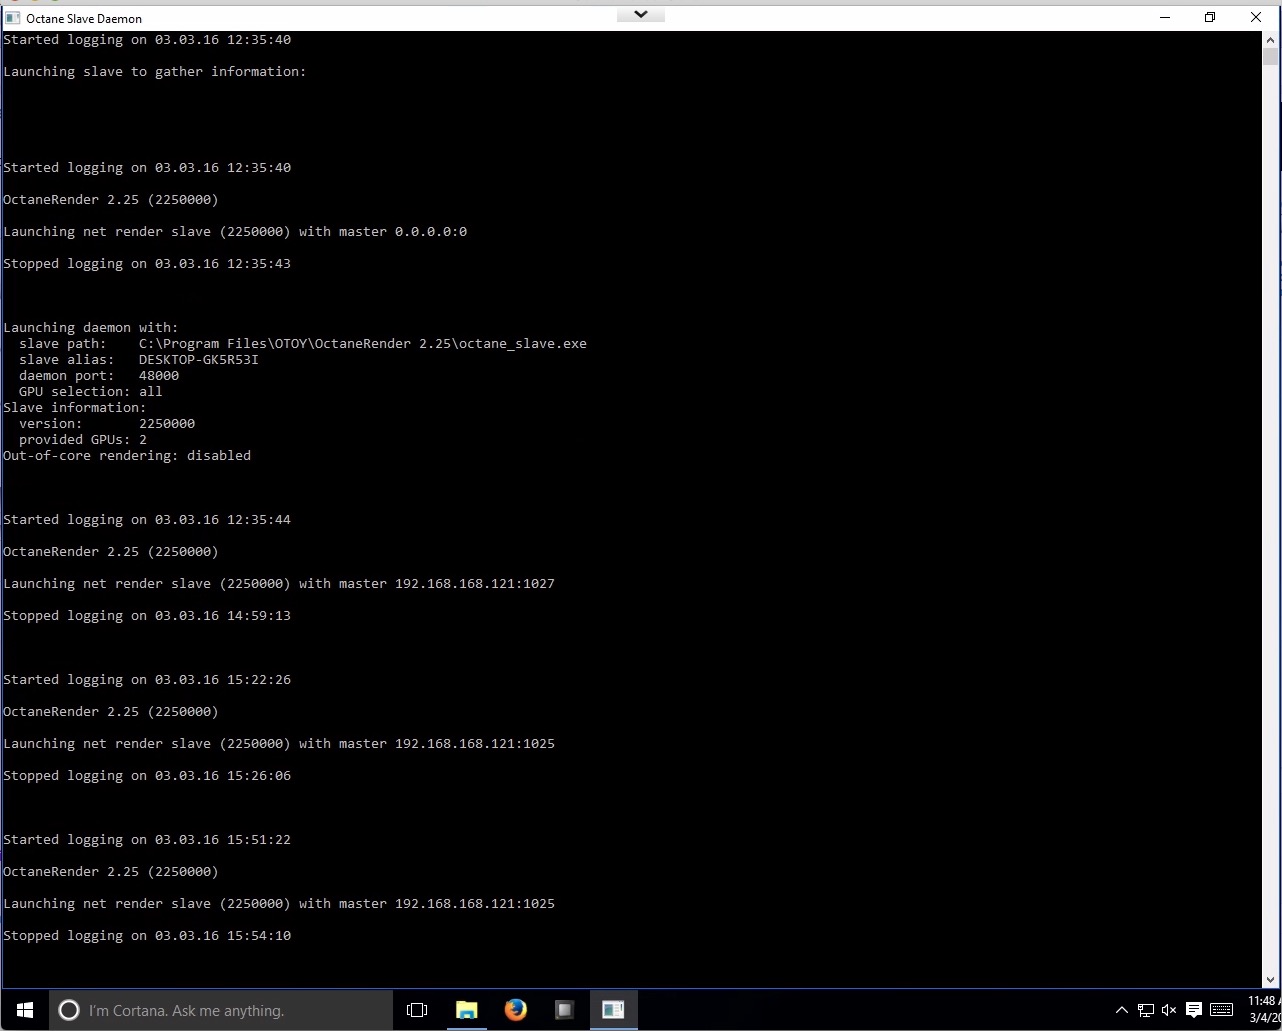This screenshot has height=1031, width=1282.
Task: Click the 'daemon port: 48000' line
Action: click(99, 376)
